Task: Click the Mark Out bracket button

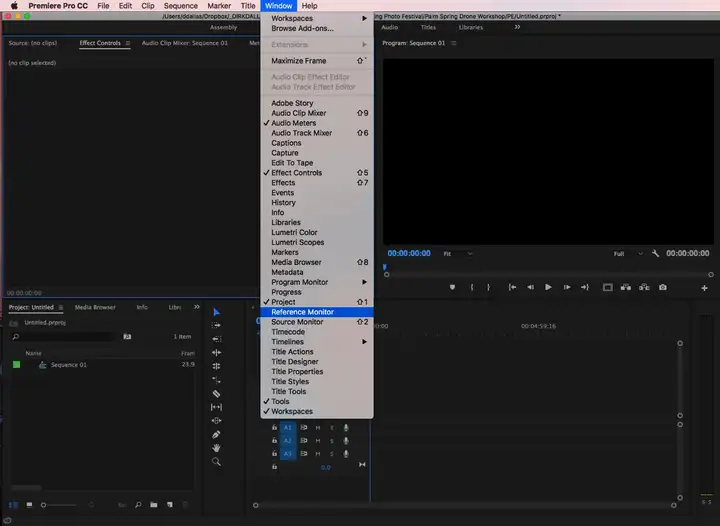Action: [x=489, y=287]
